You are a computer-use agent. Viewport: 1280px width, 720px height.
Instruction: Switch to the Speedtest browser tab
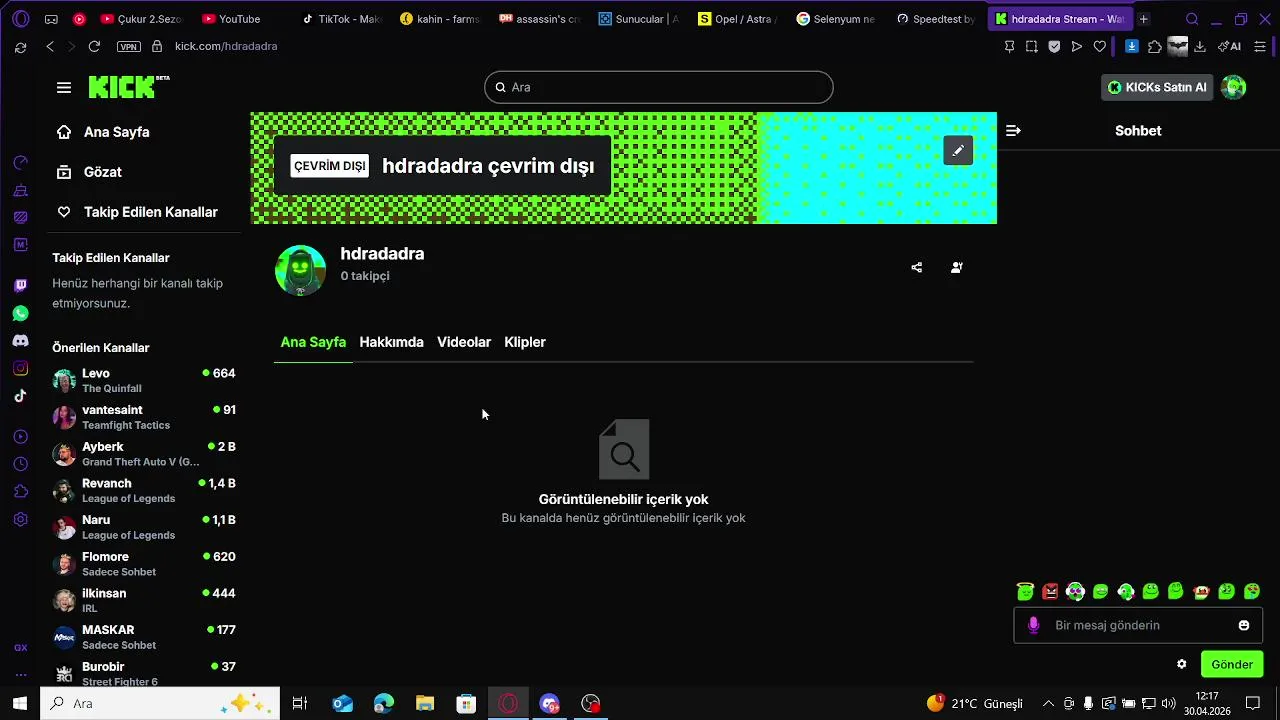pyautogui.click(x=936, y=19)
